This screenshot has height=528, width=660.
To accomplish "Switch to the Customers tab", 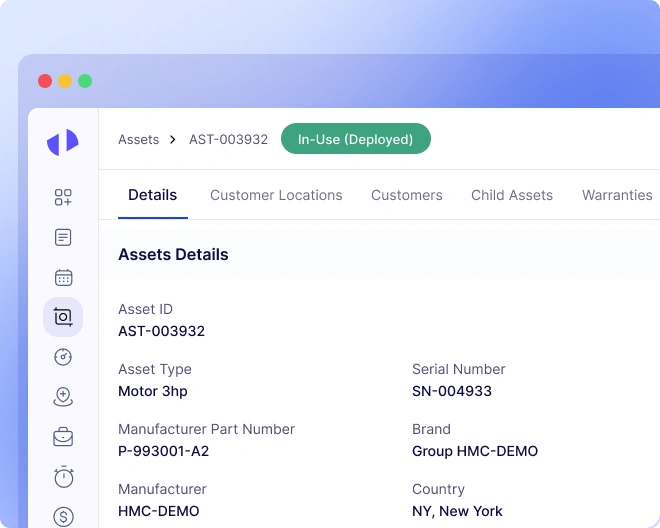I will point(407,195).
